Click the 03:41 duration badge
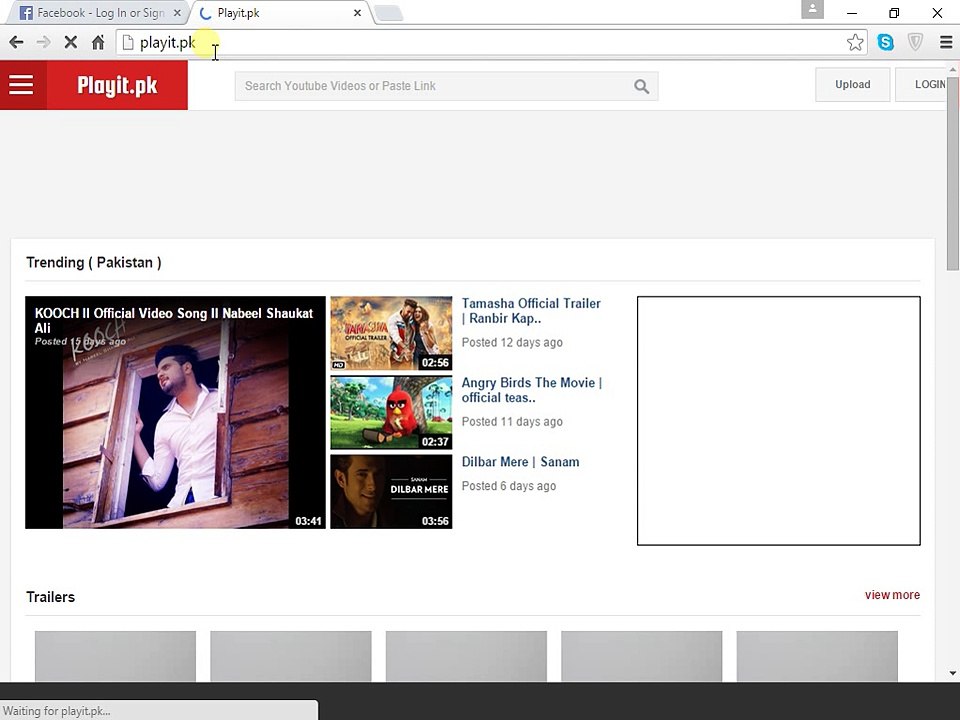 pos(308,521)
